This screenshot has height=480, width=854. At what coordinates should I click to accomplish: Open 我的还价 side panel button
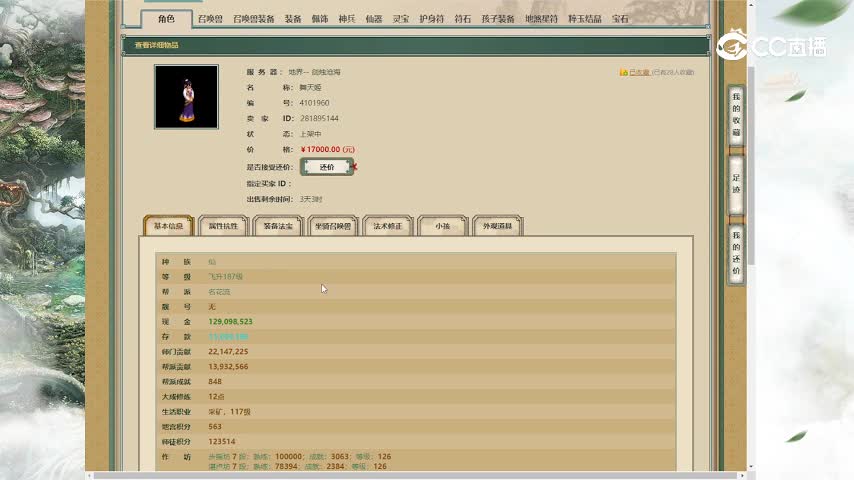736,253
